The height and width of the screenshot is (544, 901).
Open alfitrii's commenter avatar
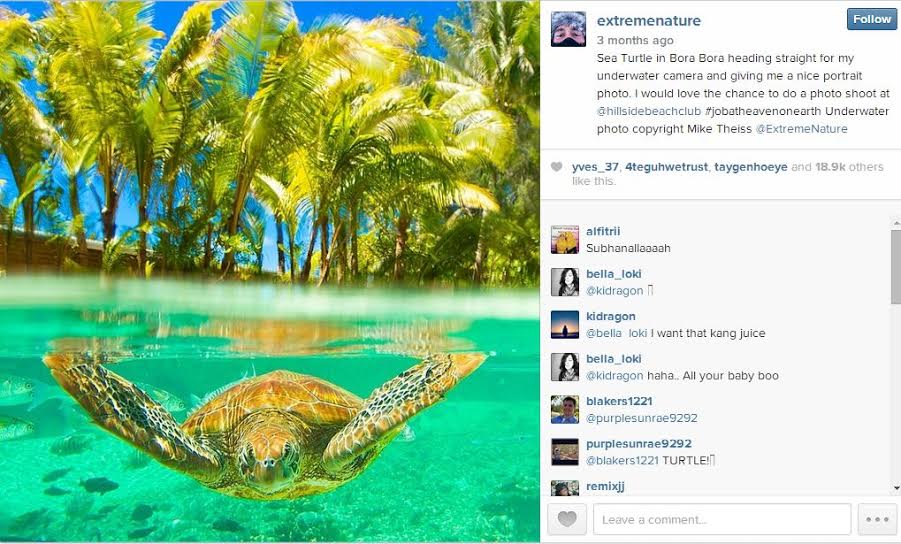tap(565, 240)
